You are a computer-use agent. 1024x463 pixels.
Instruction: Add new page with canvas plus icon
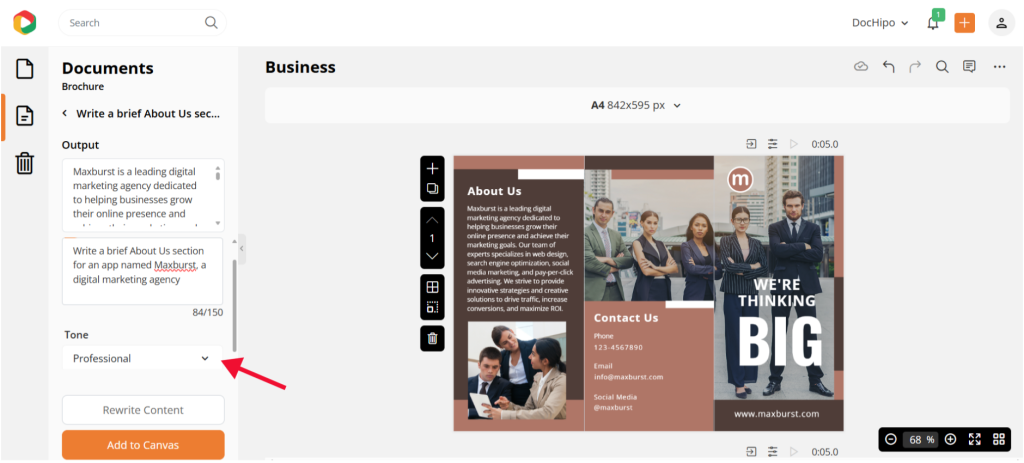(x=432, y=168)
